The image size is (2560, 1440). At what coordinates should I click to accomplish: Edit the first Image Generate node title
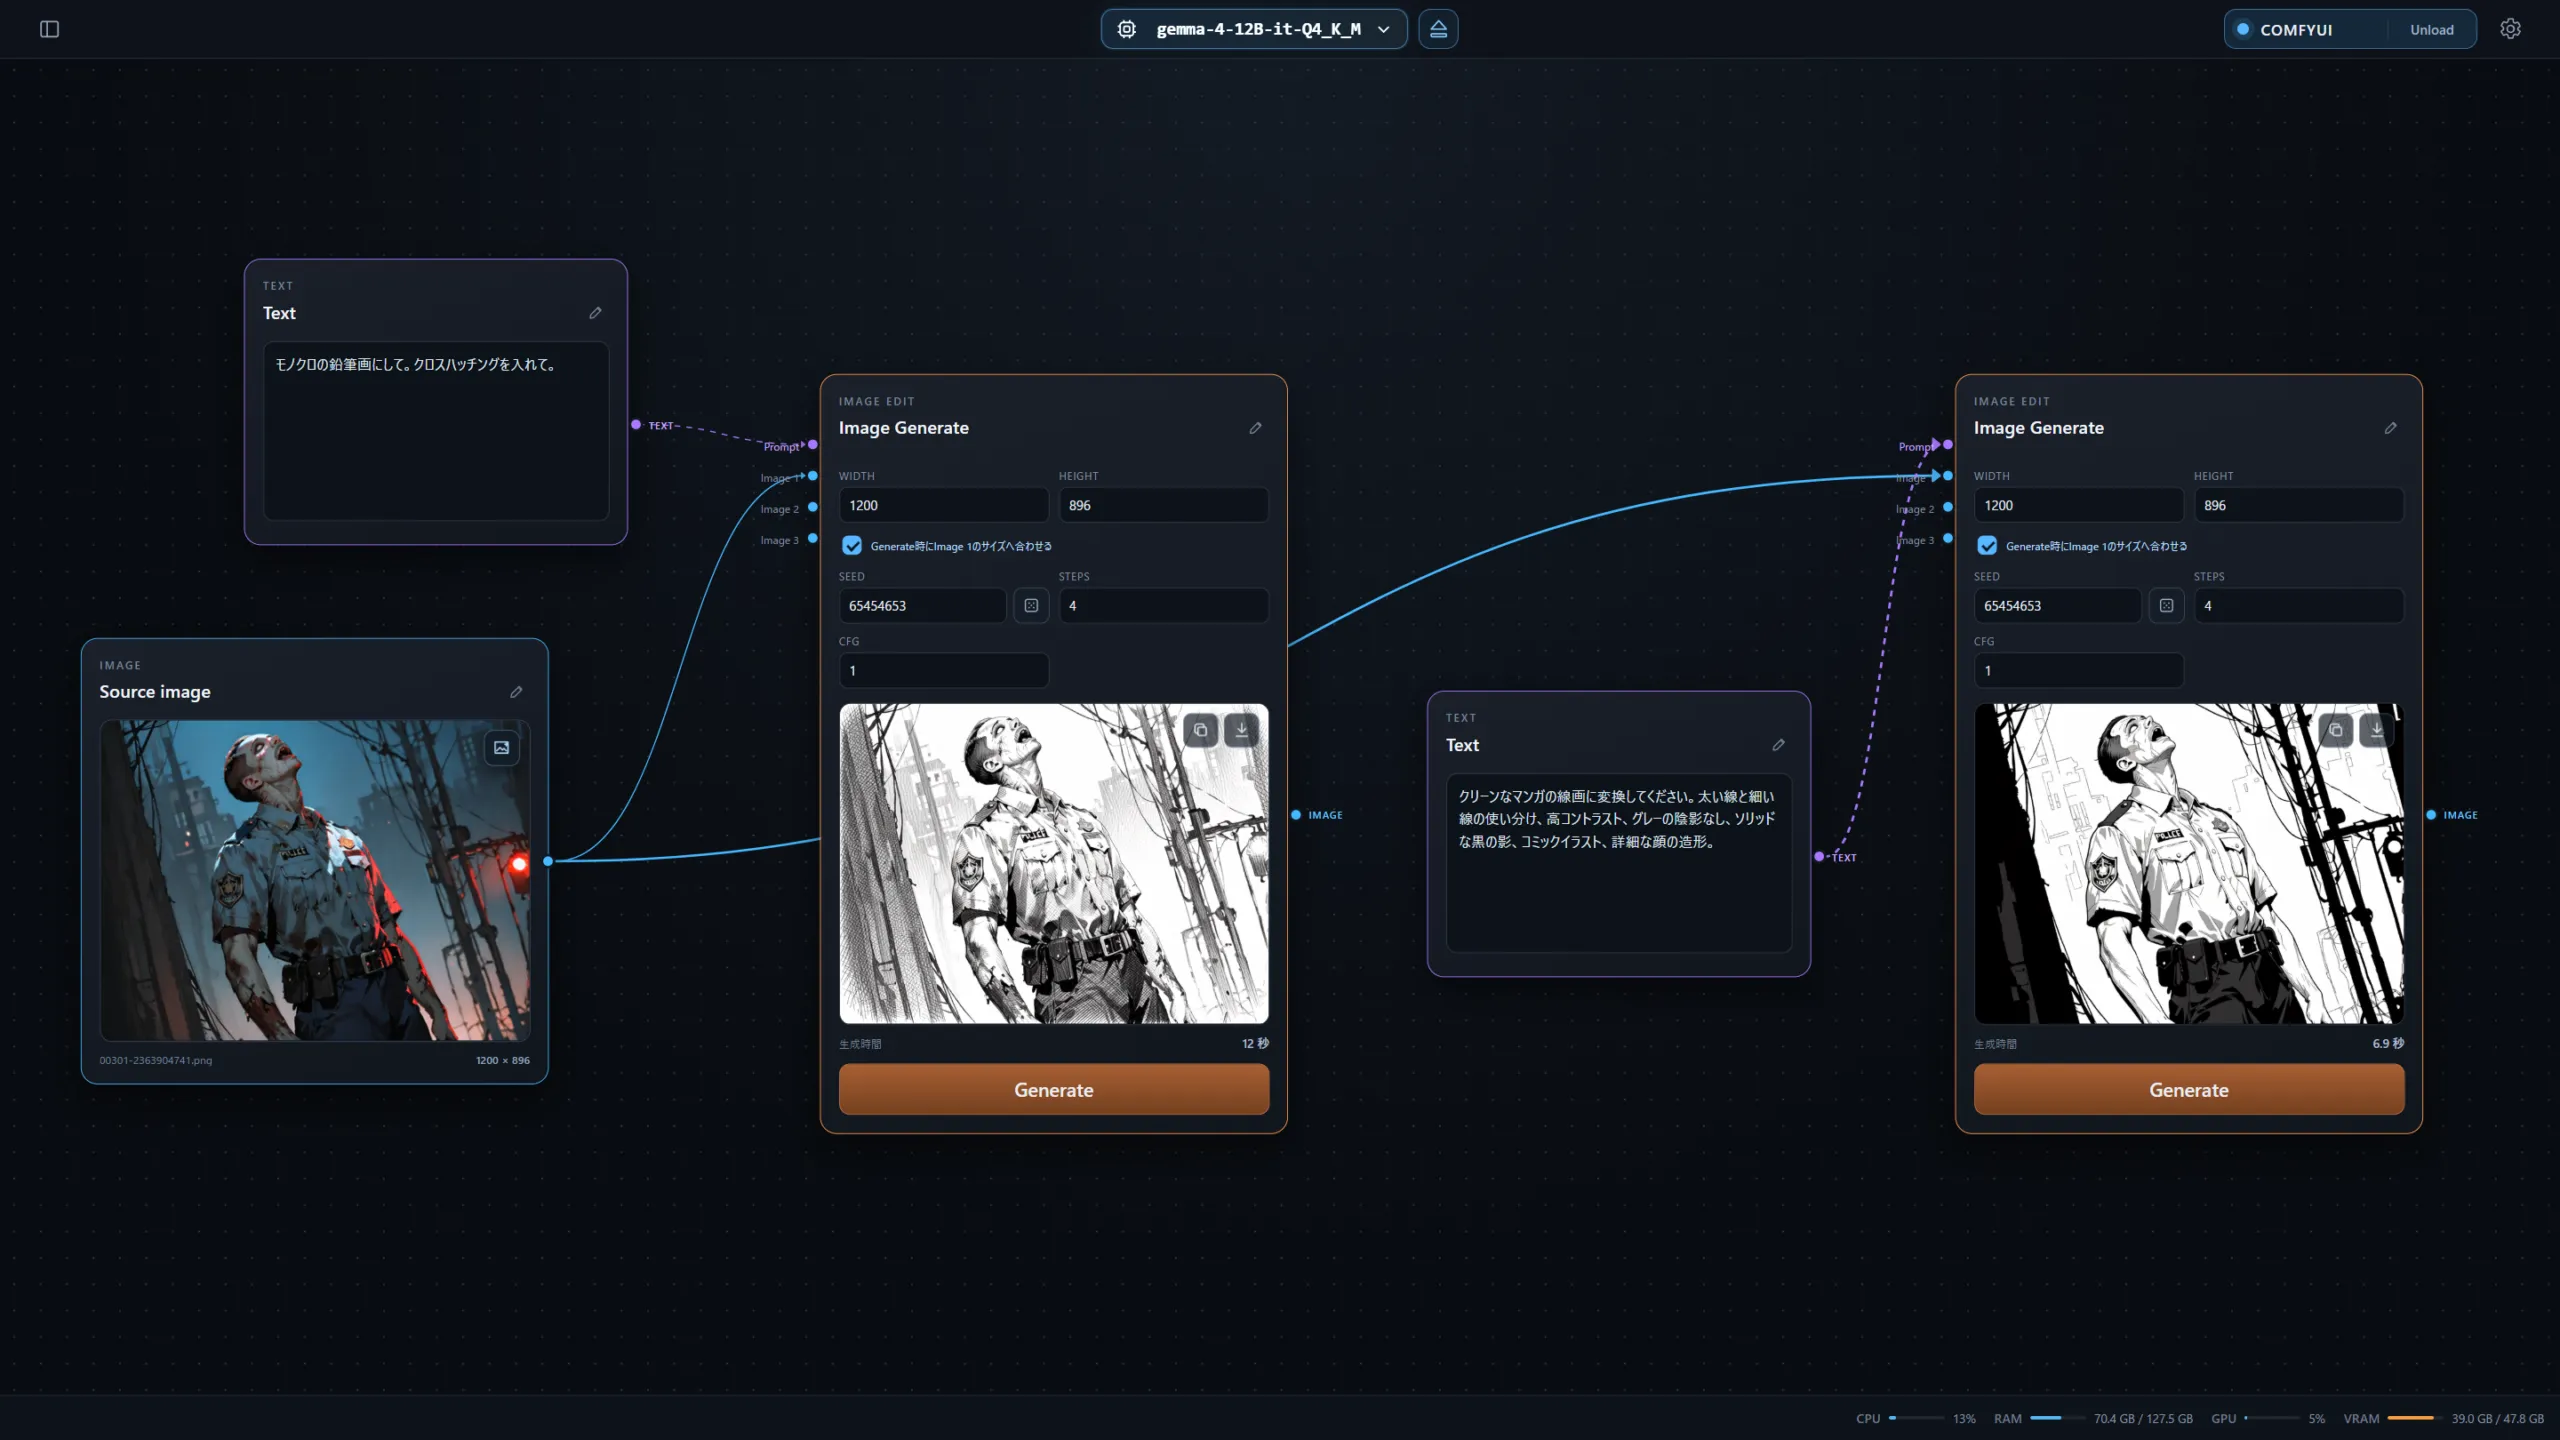[x=1255, y=428]
